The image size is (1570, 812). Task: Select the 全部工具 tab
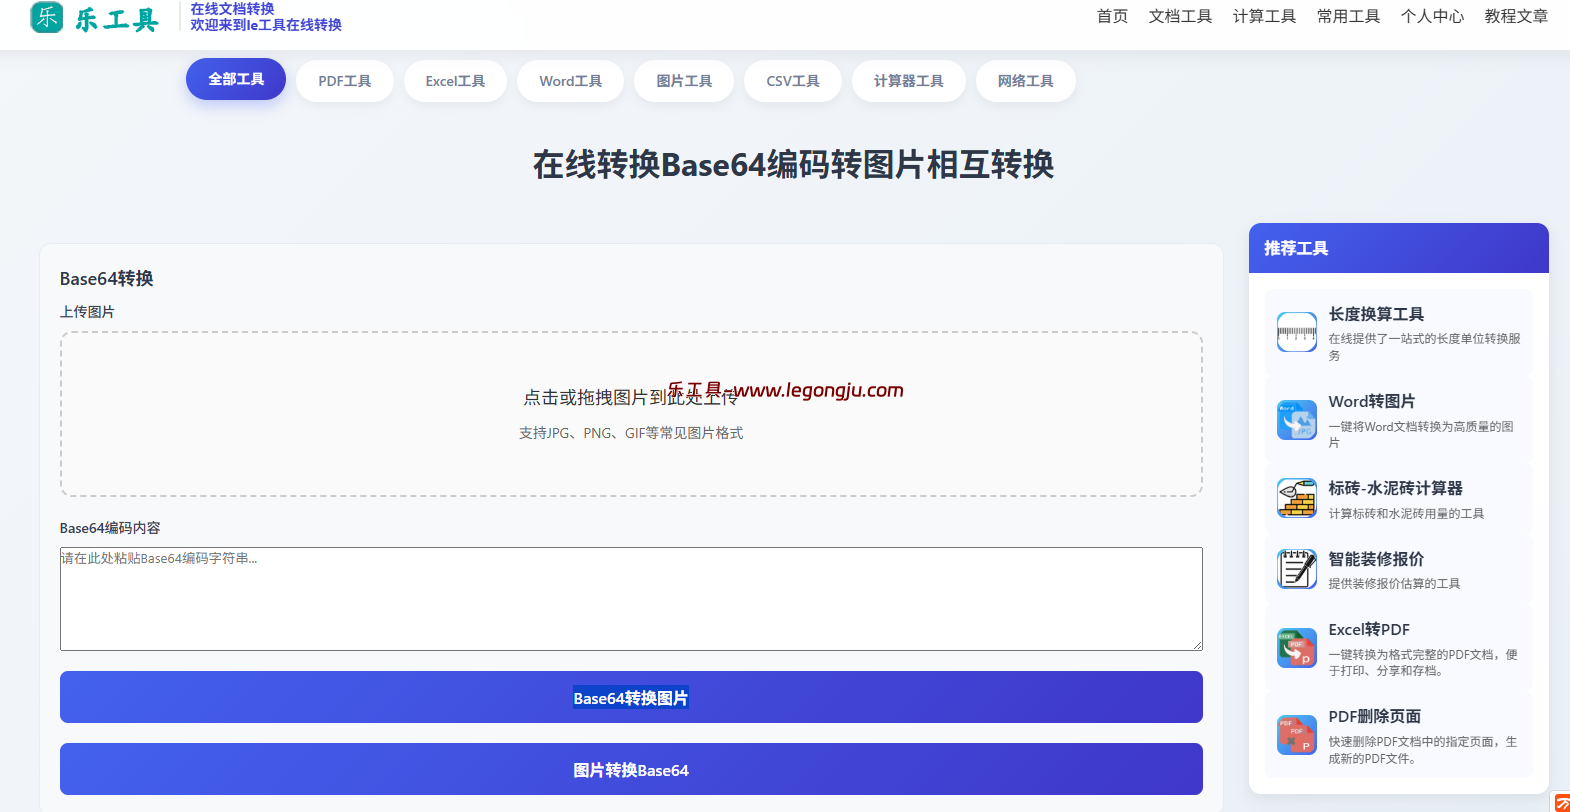(x=236, y=79)
